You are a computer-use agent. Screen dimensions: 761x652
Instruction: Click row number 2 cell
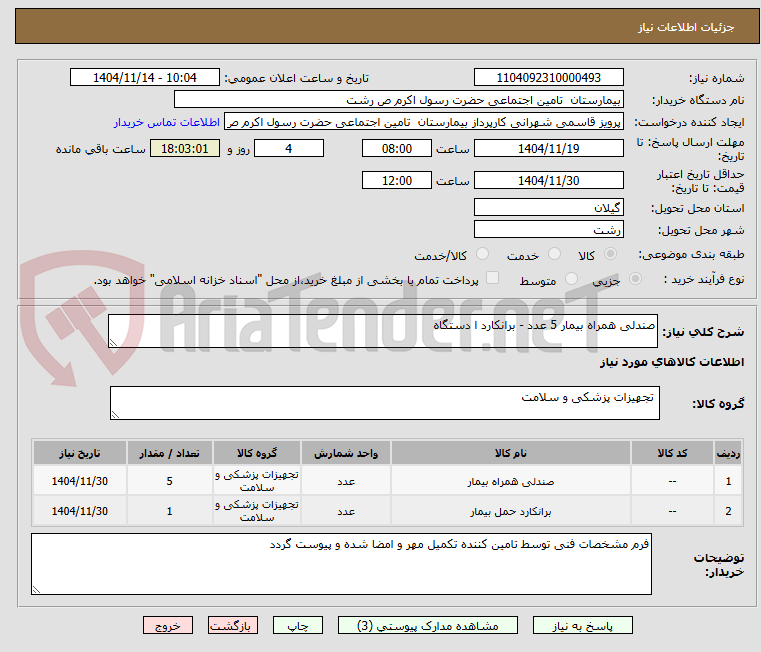tap(728, 511)
